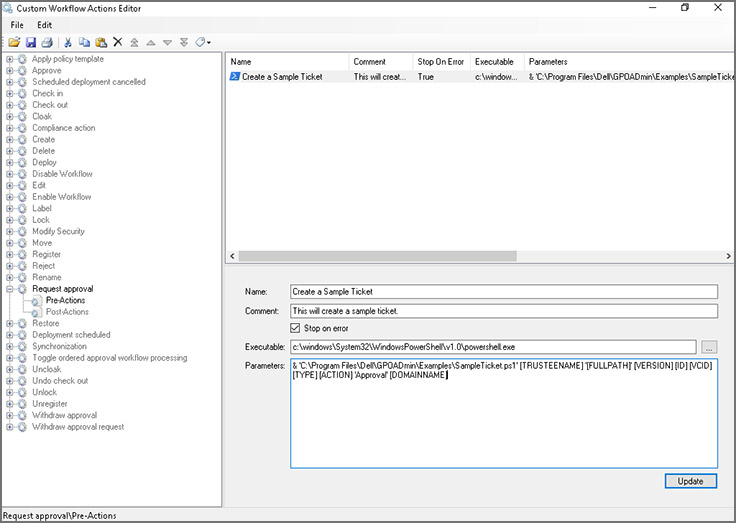The width and height of the screenshot is (736, 523).
Task: Click the gear icon next to Deploy
Action: (x=22, y=162)
